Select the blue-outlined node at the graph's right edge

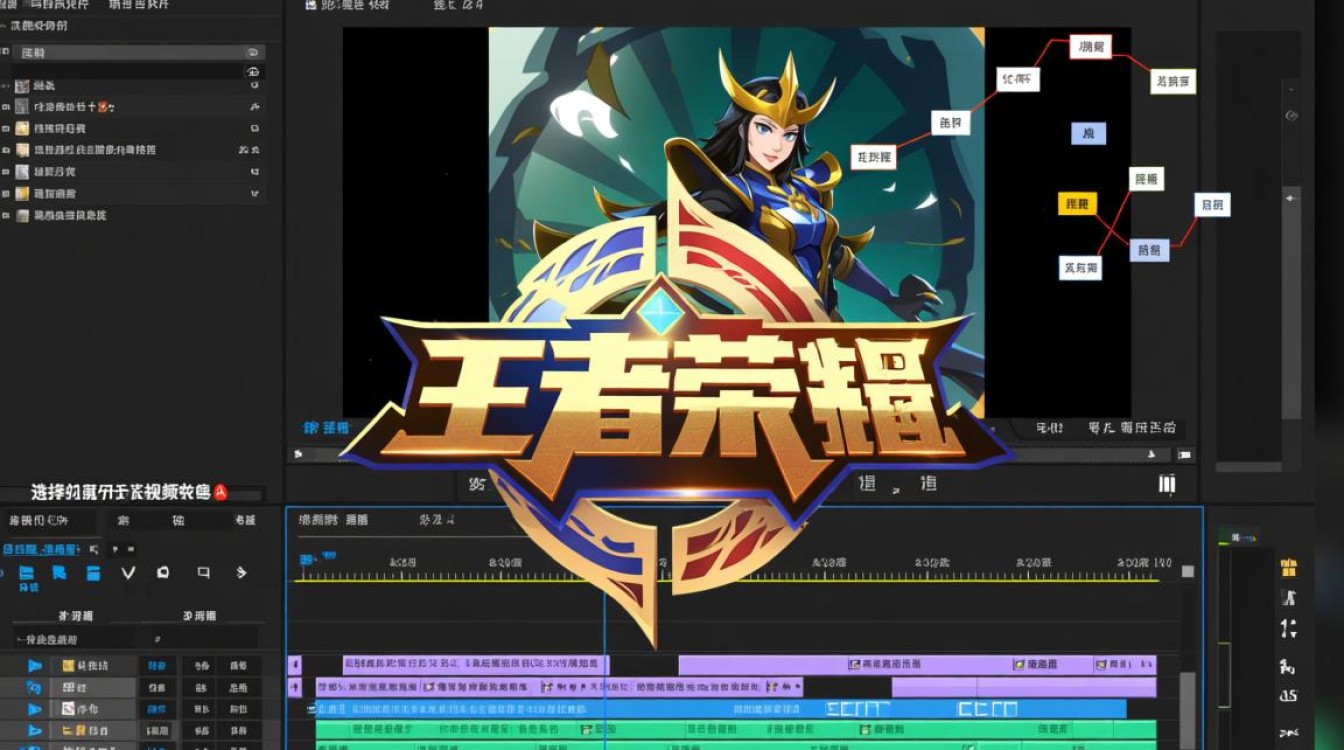click(1213, 205)
